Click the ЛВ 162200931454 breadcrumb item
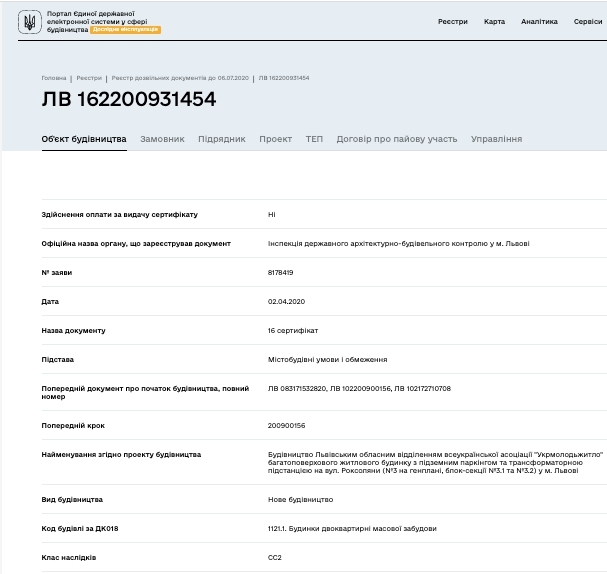Viewport: 607px width, 574px height. click(284, 78)
